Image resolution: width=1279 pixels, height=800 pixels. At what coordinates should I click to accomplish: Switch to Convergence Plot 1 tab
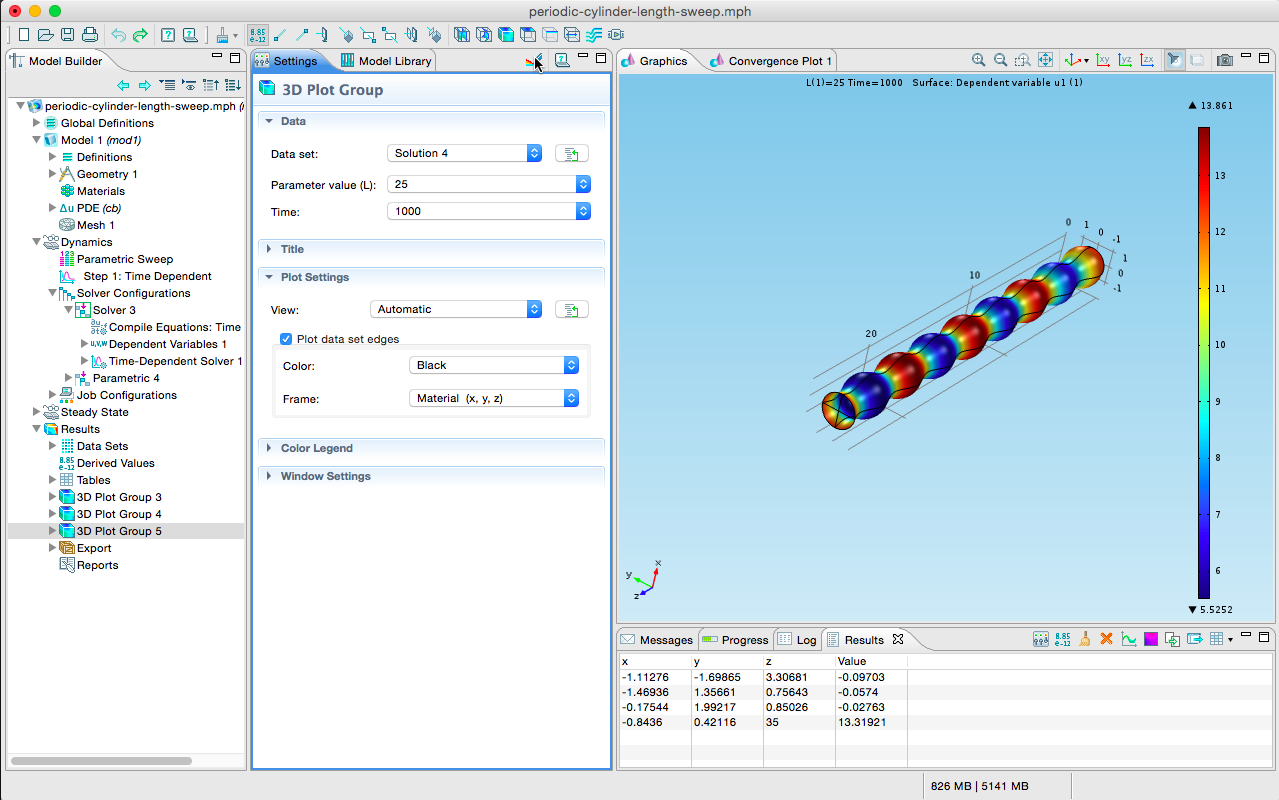click(x=771, y=61)
